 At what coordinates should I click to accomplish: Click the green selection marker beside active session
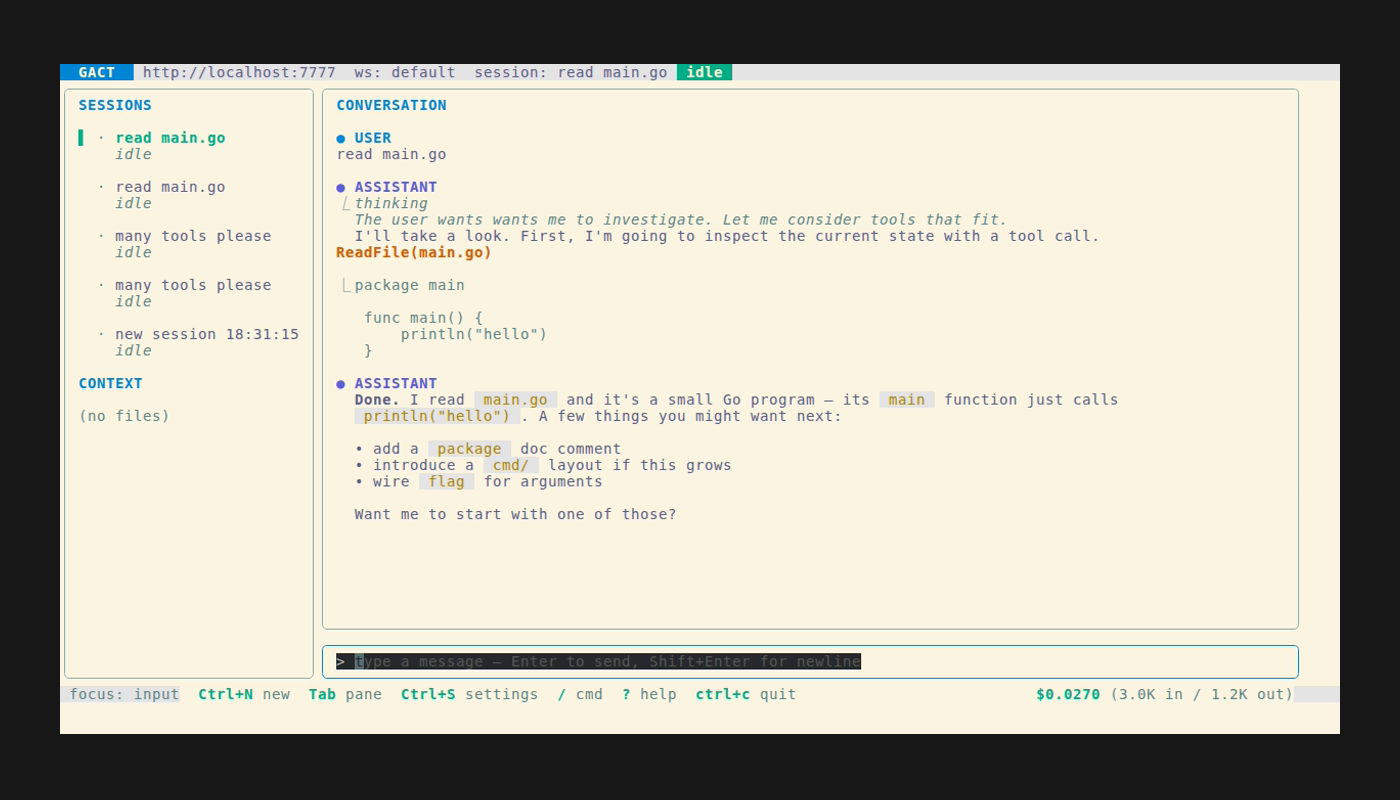(81, 138)
